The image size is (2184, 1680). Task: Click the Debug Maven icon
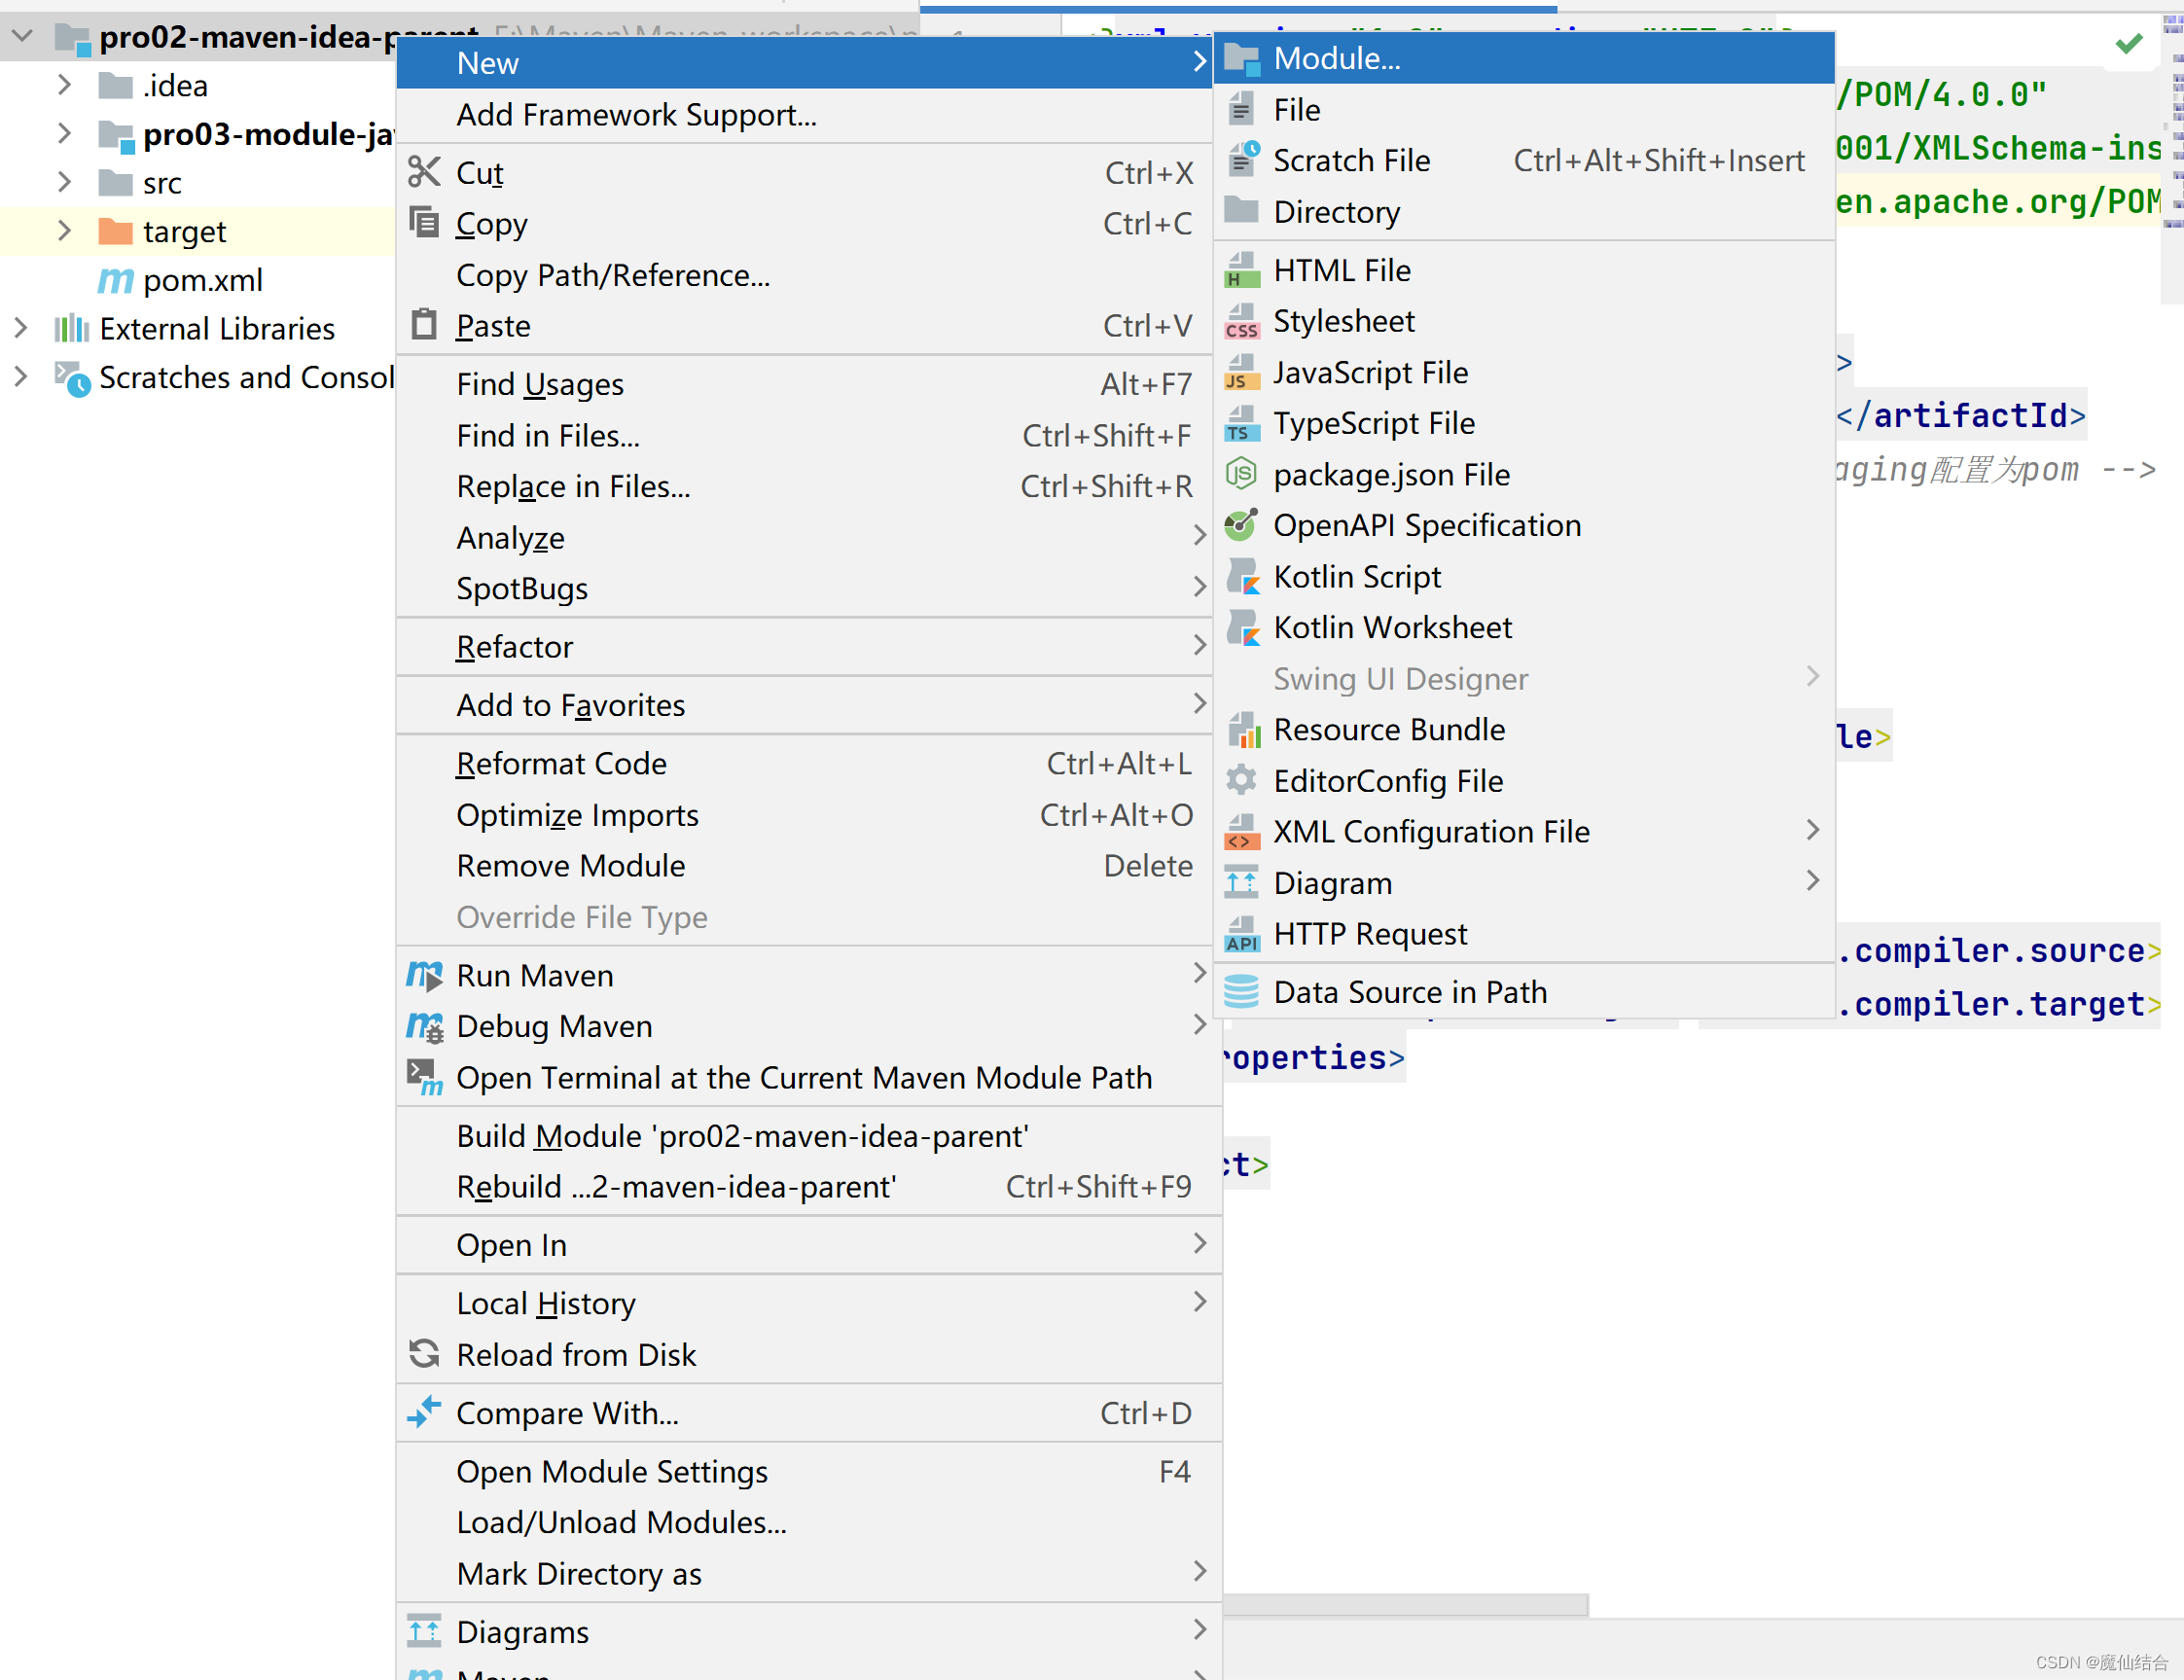pos(424,1026)
